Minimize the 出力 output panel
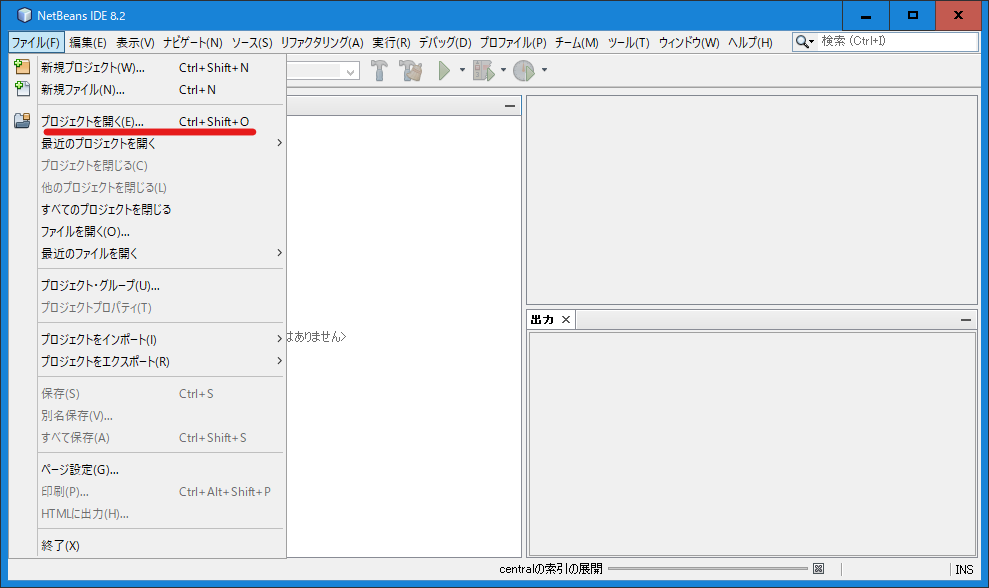The width and height of the screenshot is (989, 588). point(966,320)
